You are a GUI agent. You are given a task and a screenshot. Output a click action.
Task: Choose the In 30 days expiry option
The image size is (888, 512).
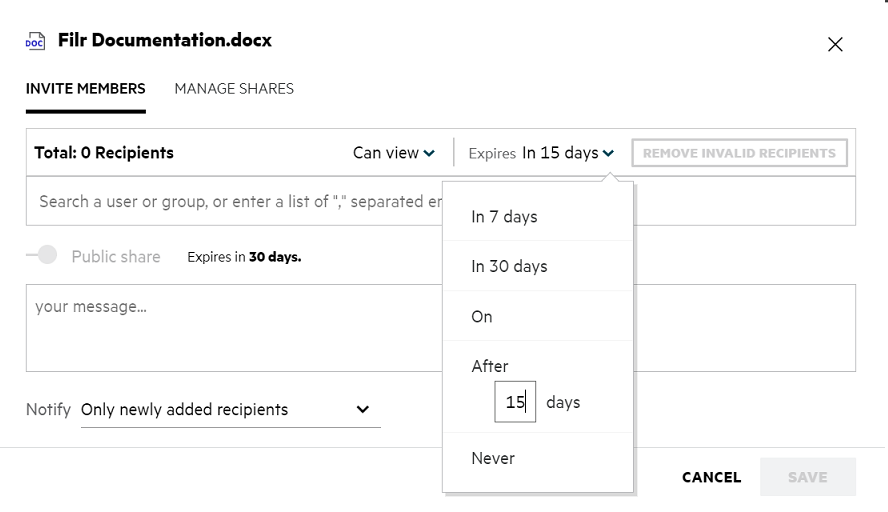point(509,266)
